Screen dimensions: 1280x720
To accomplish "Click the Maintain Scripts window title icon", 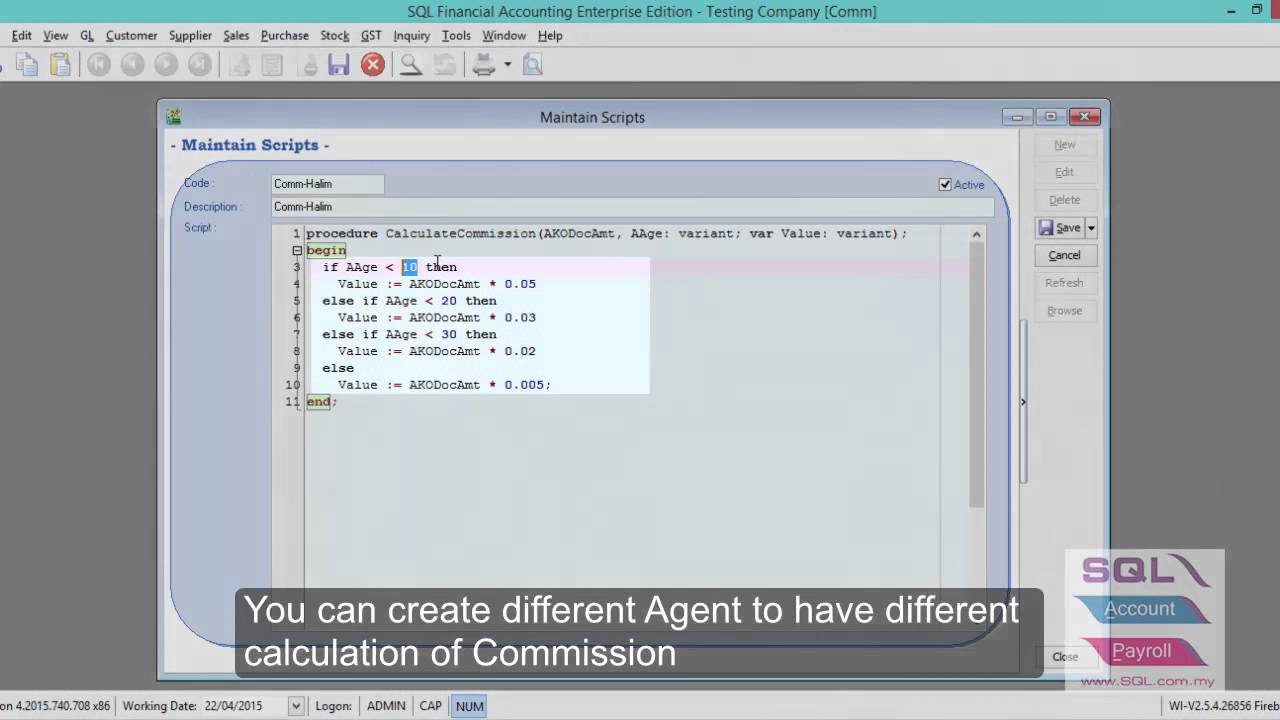I will [174, 117].
